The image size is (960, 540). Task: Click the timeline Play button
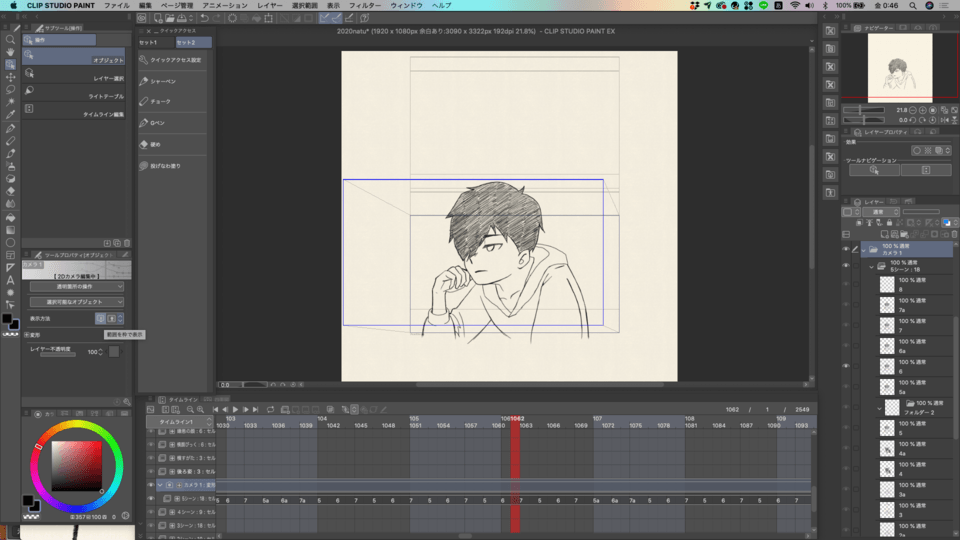pos(234,409)
